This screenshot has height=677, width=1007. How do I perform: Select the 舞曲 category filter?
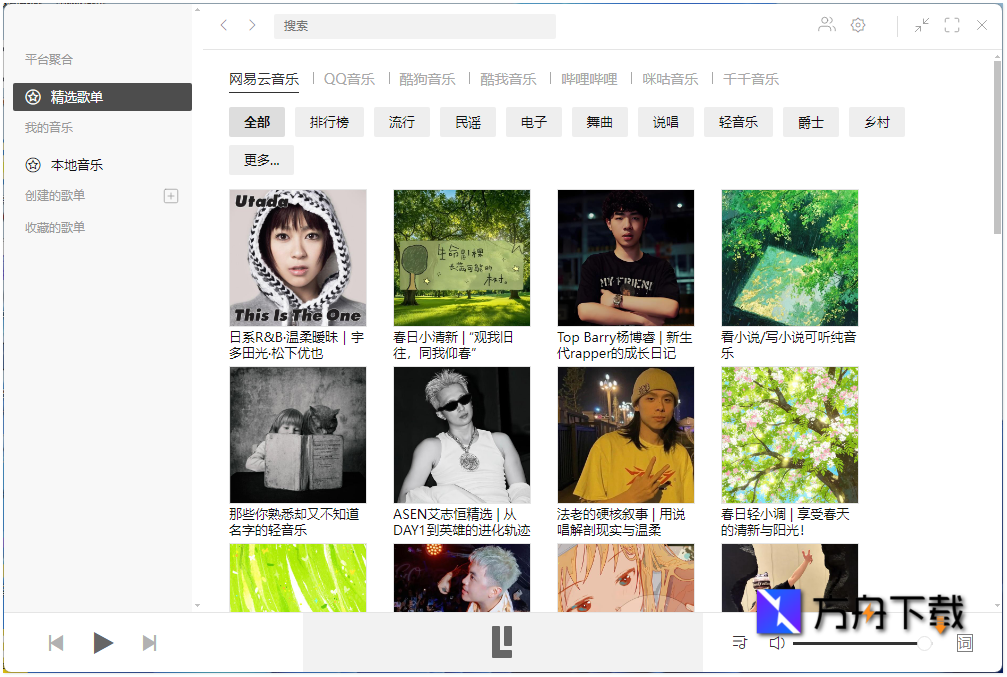coord(600,122)
